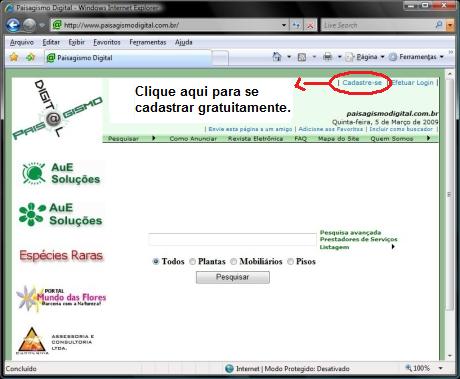The height and width of the screenshot is (379, 460).
Task: Click Incluir como buscador link
Action: [401, 129]
